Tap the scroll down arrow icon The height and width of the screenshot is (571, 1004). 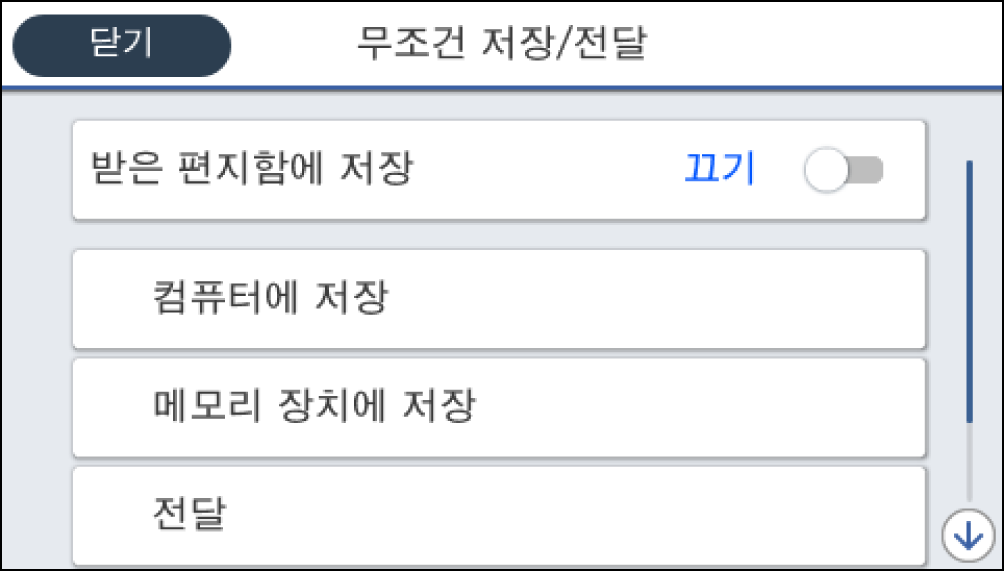coord(968,536)
